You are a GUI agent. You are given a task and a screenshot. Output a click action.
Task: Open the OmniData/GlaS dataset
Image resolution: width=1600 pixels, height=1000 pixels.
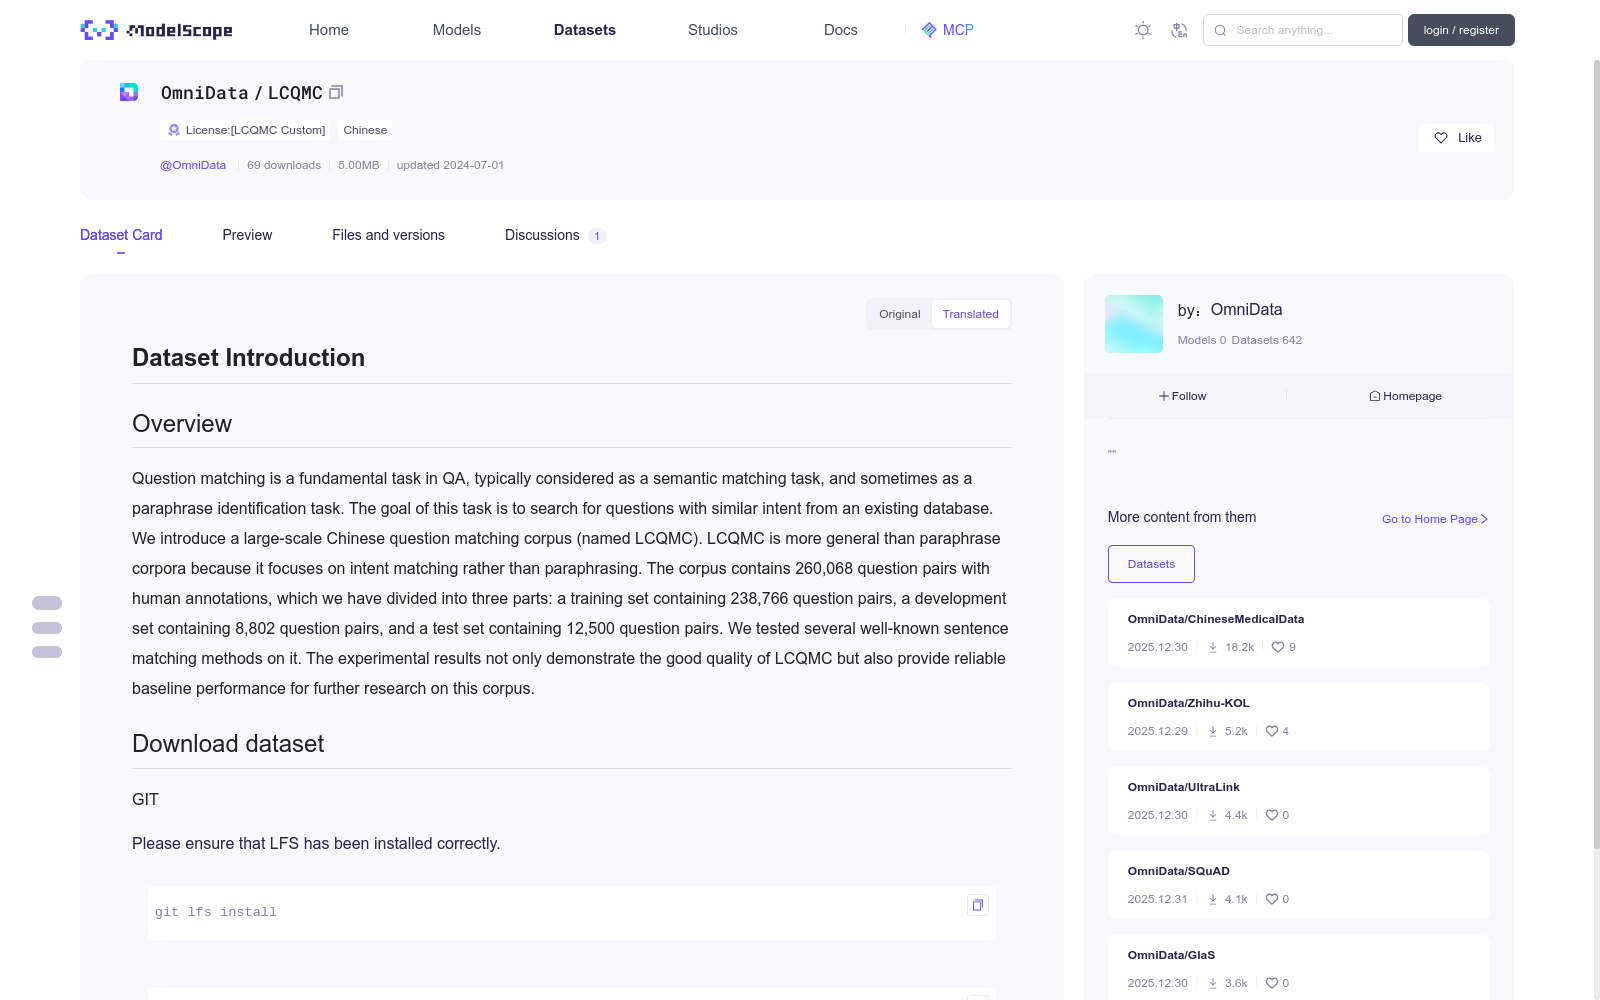pos(1171,955)
